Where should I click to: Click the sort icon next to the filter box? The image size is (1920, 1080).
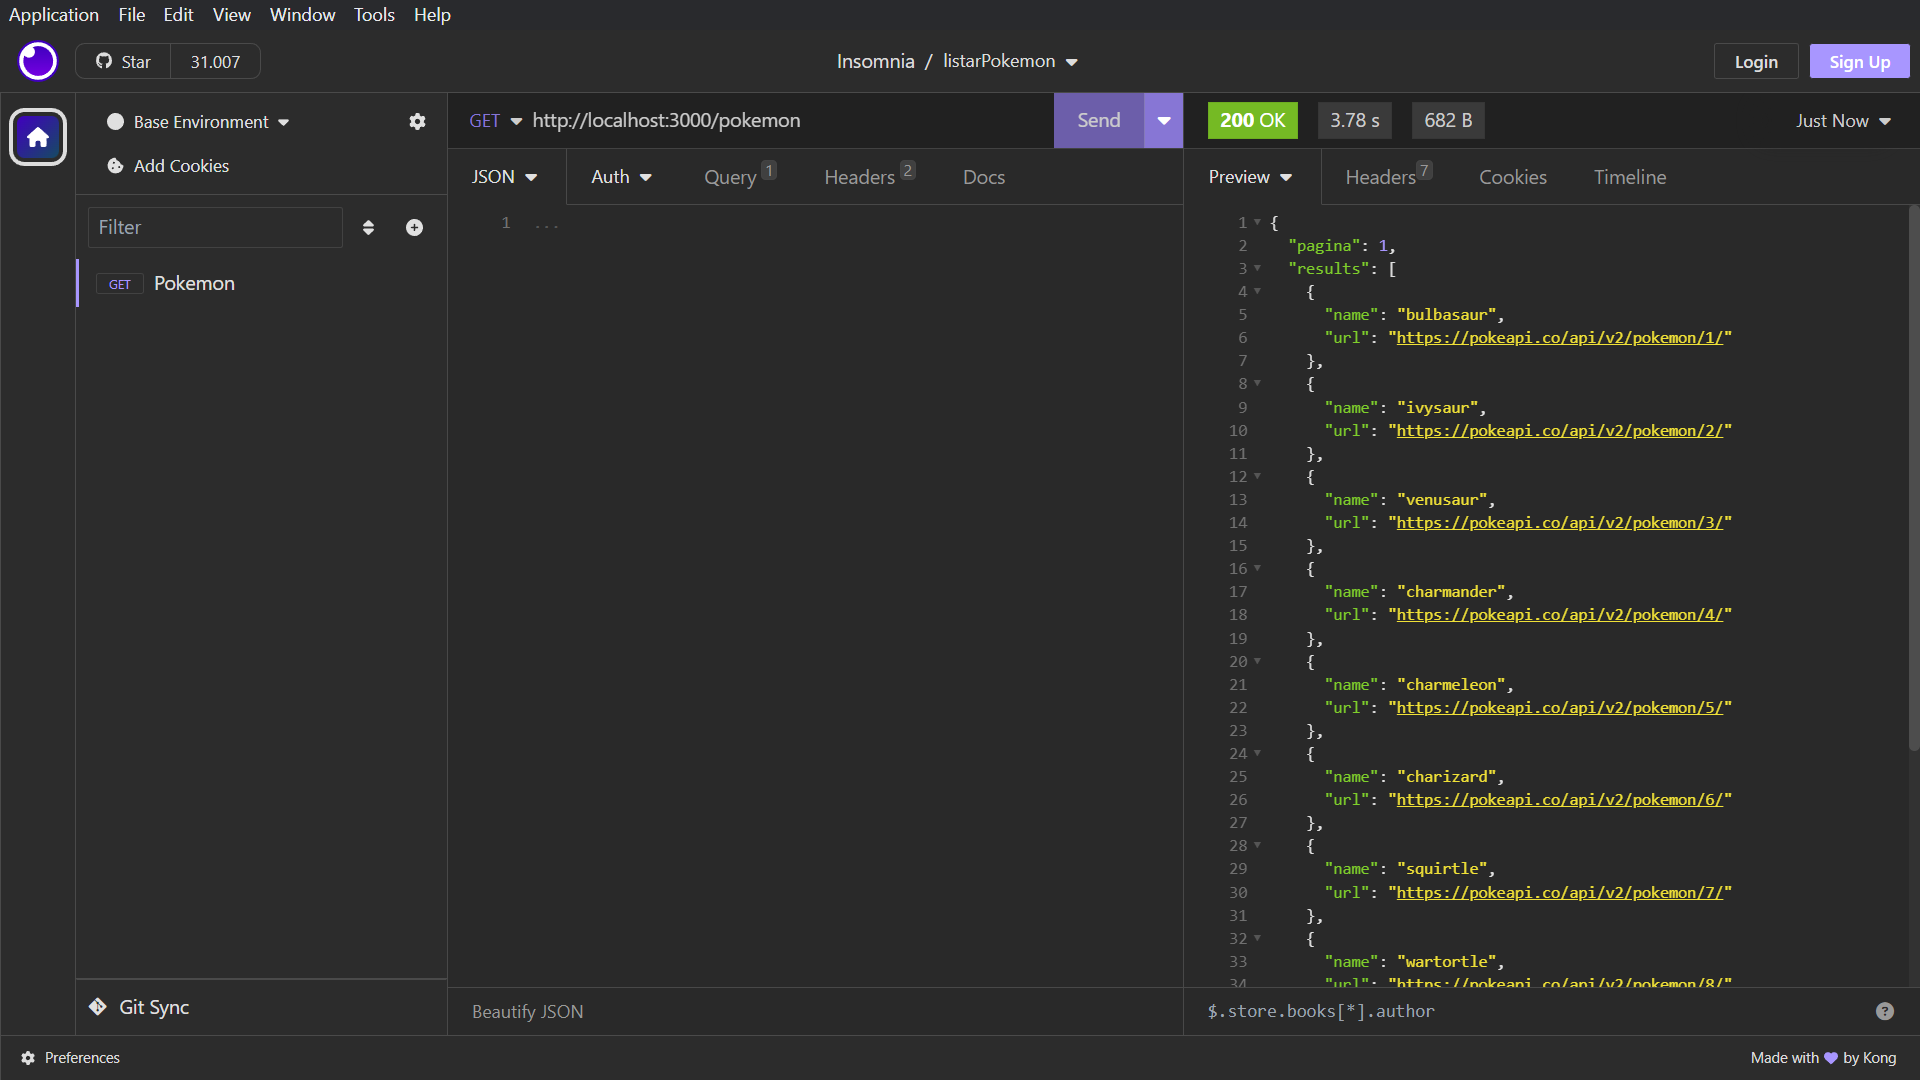pyautogui.click(x=369, y=227)
